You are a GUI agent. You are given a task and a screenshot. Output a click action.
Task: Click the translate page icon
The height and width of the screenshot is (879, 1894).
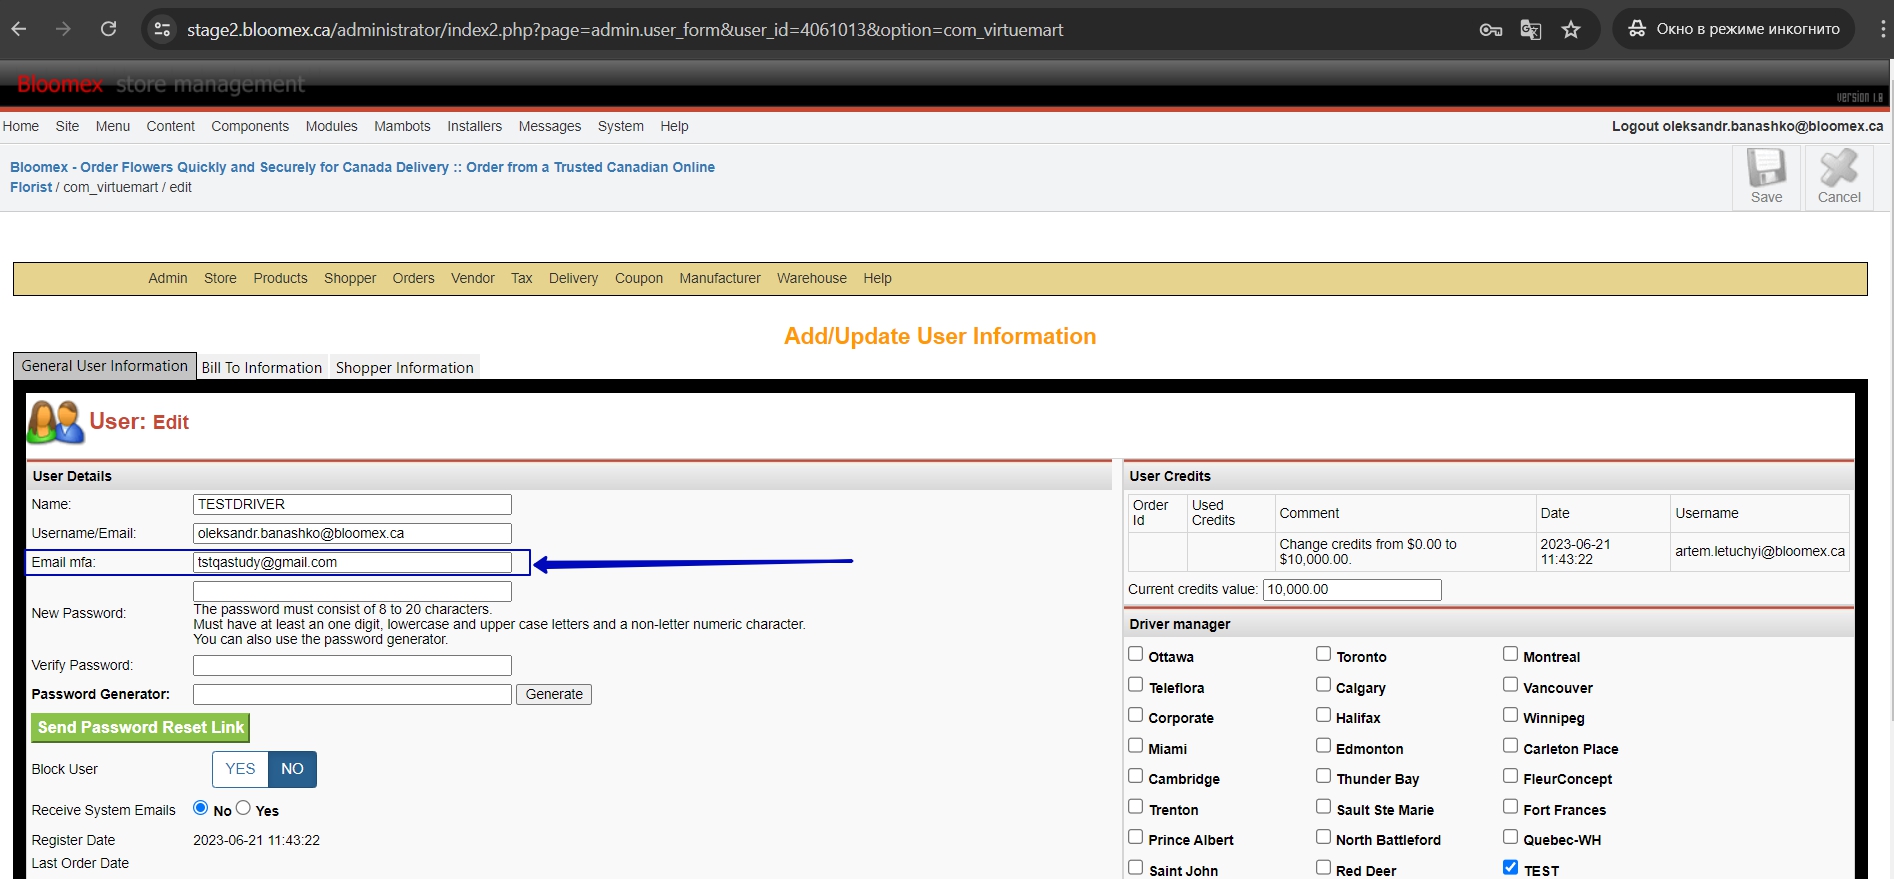tap(1530, 30)
